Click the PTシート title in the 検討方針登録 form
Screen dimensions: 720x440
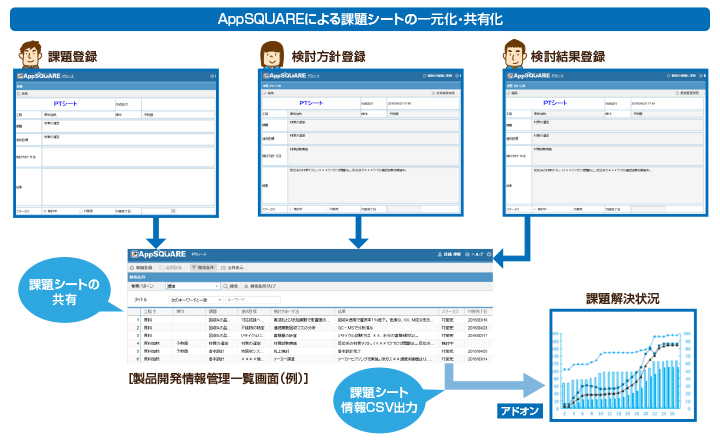tap(311, 103)
